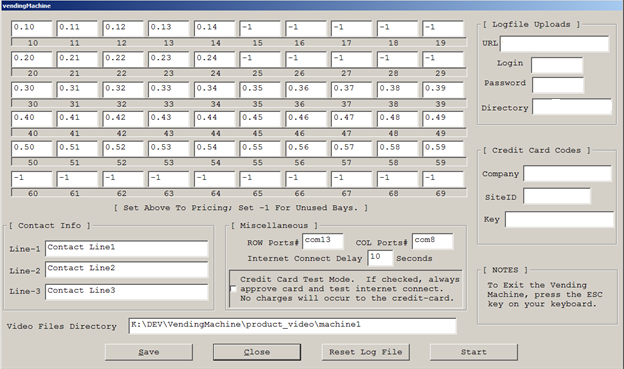The height and width of the screenshot is (369, 624).
Task: Toggle the Credit Card Test Mode checkbox
Action: [233, 289]
